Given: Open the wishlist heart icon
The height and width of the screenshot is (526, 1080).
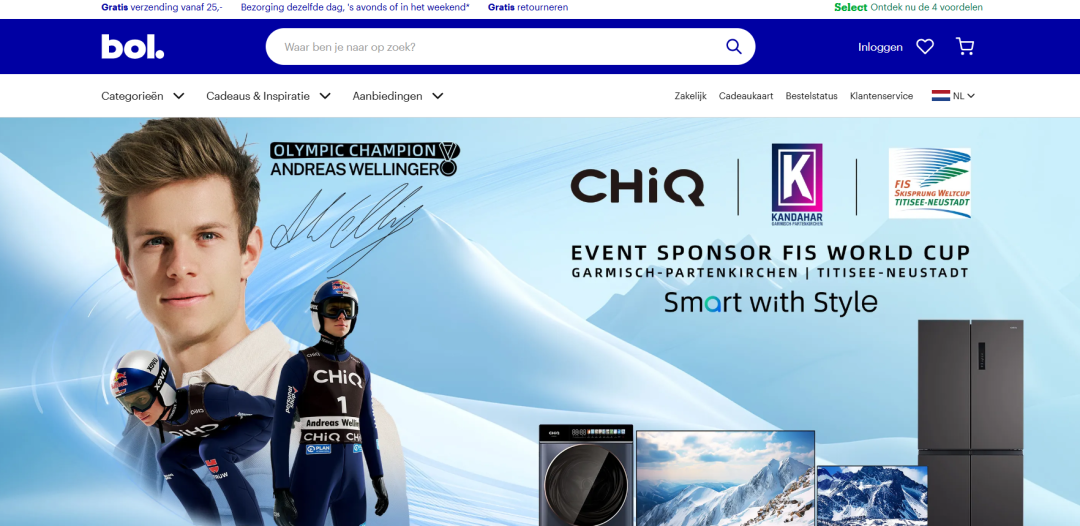Looking at the screenshot, I should [x=925, y=47].
